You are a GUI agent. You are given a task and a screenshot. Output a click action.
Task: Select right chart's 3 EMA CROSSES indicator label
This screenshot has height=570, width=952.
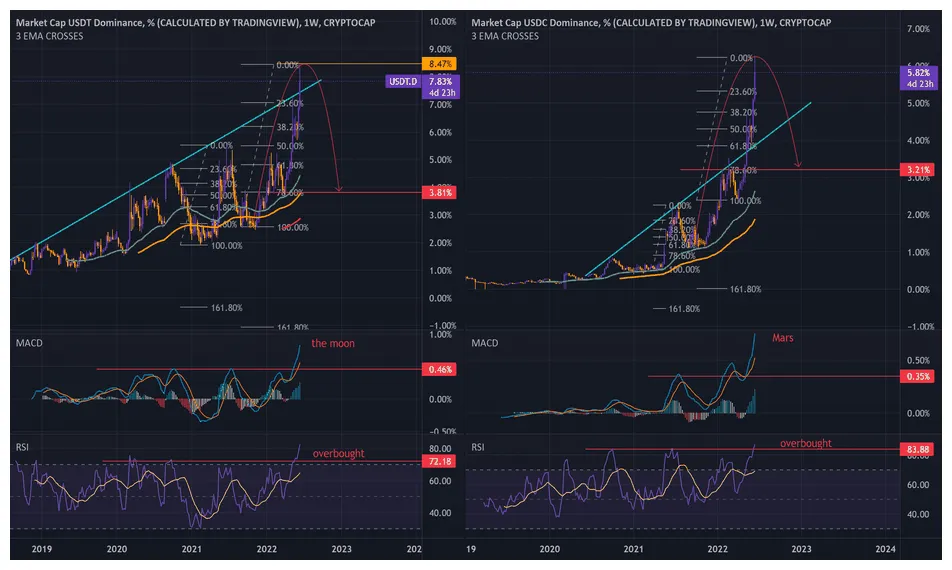[505, 36]
